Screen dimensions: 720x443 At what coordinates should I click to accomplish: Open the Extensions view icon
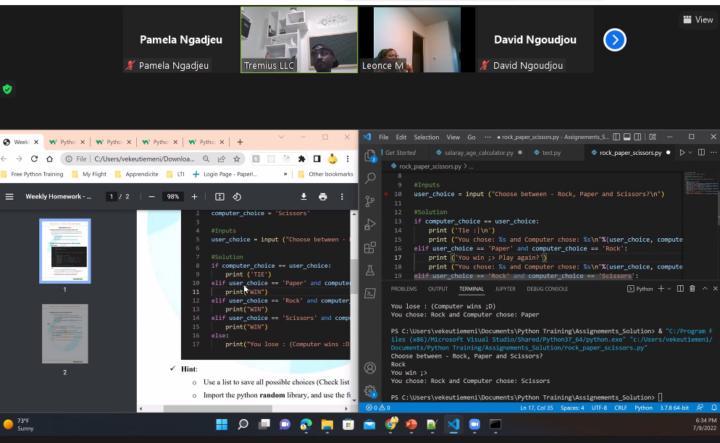(370, 247)
